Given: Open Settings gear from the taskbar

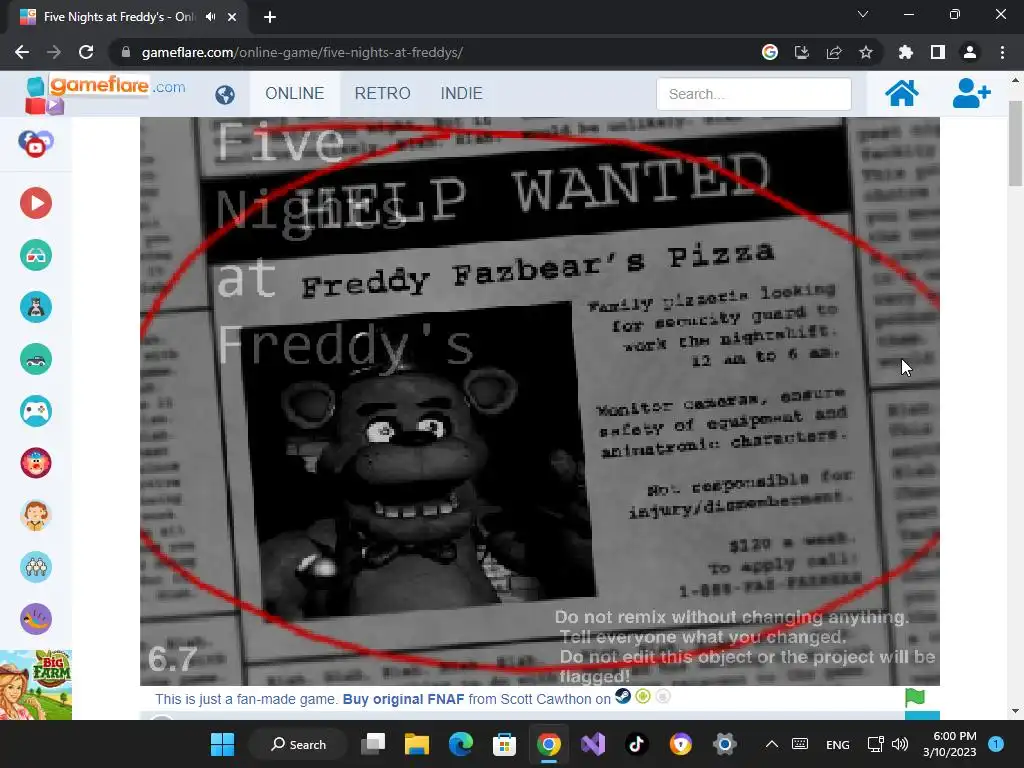Looking at the screenshot, I should click(724, 744).
